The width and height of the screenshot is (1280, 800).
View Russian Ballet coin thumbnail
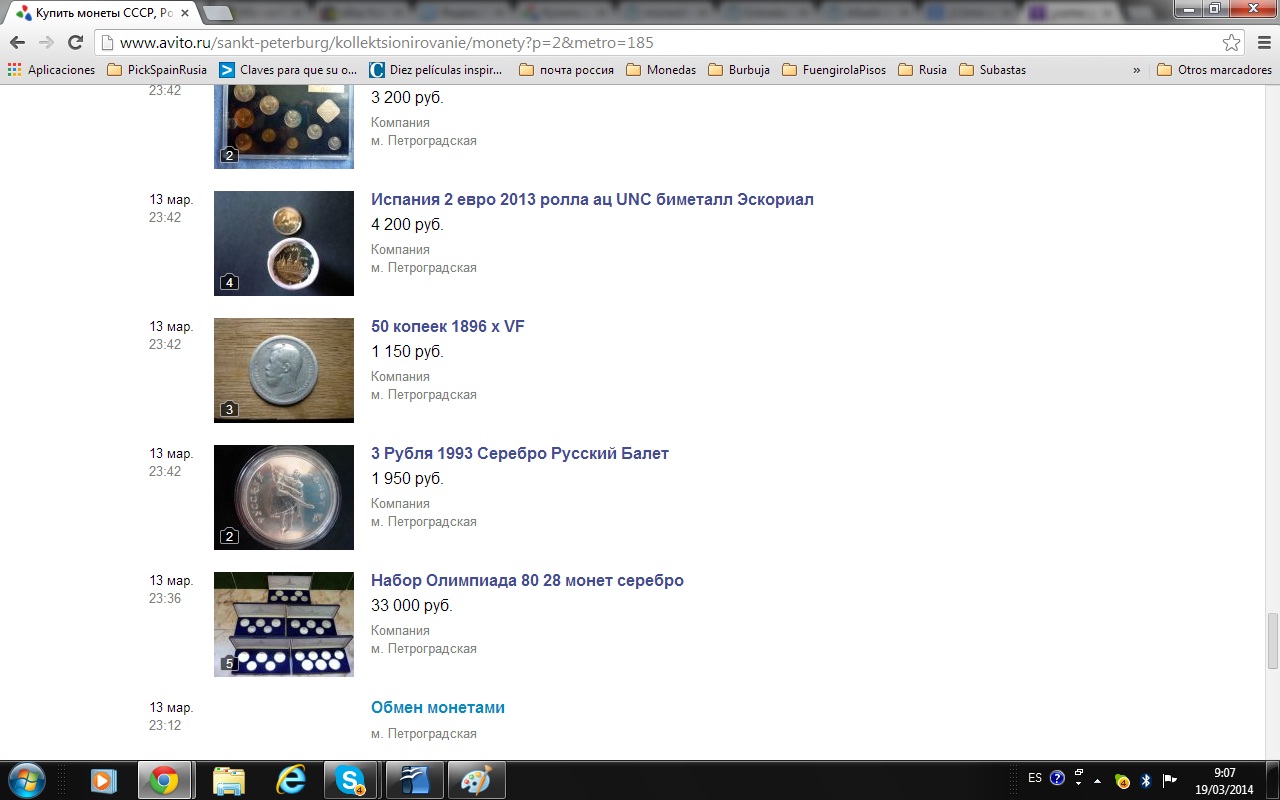click(x=284, y=497)
